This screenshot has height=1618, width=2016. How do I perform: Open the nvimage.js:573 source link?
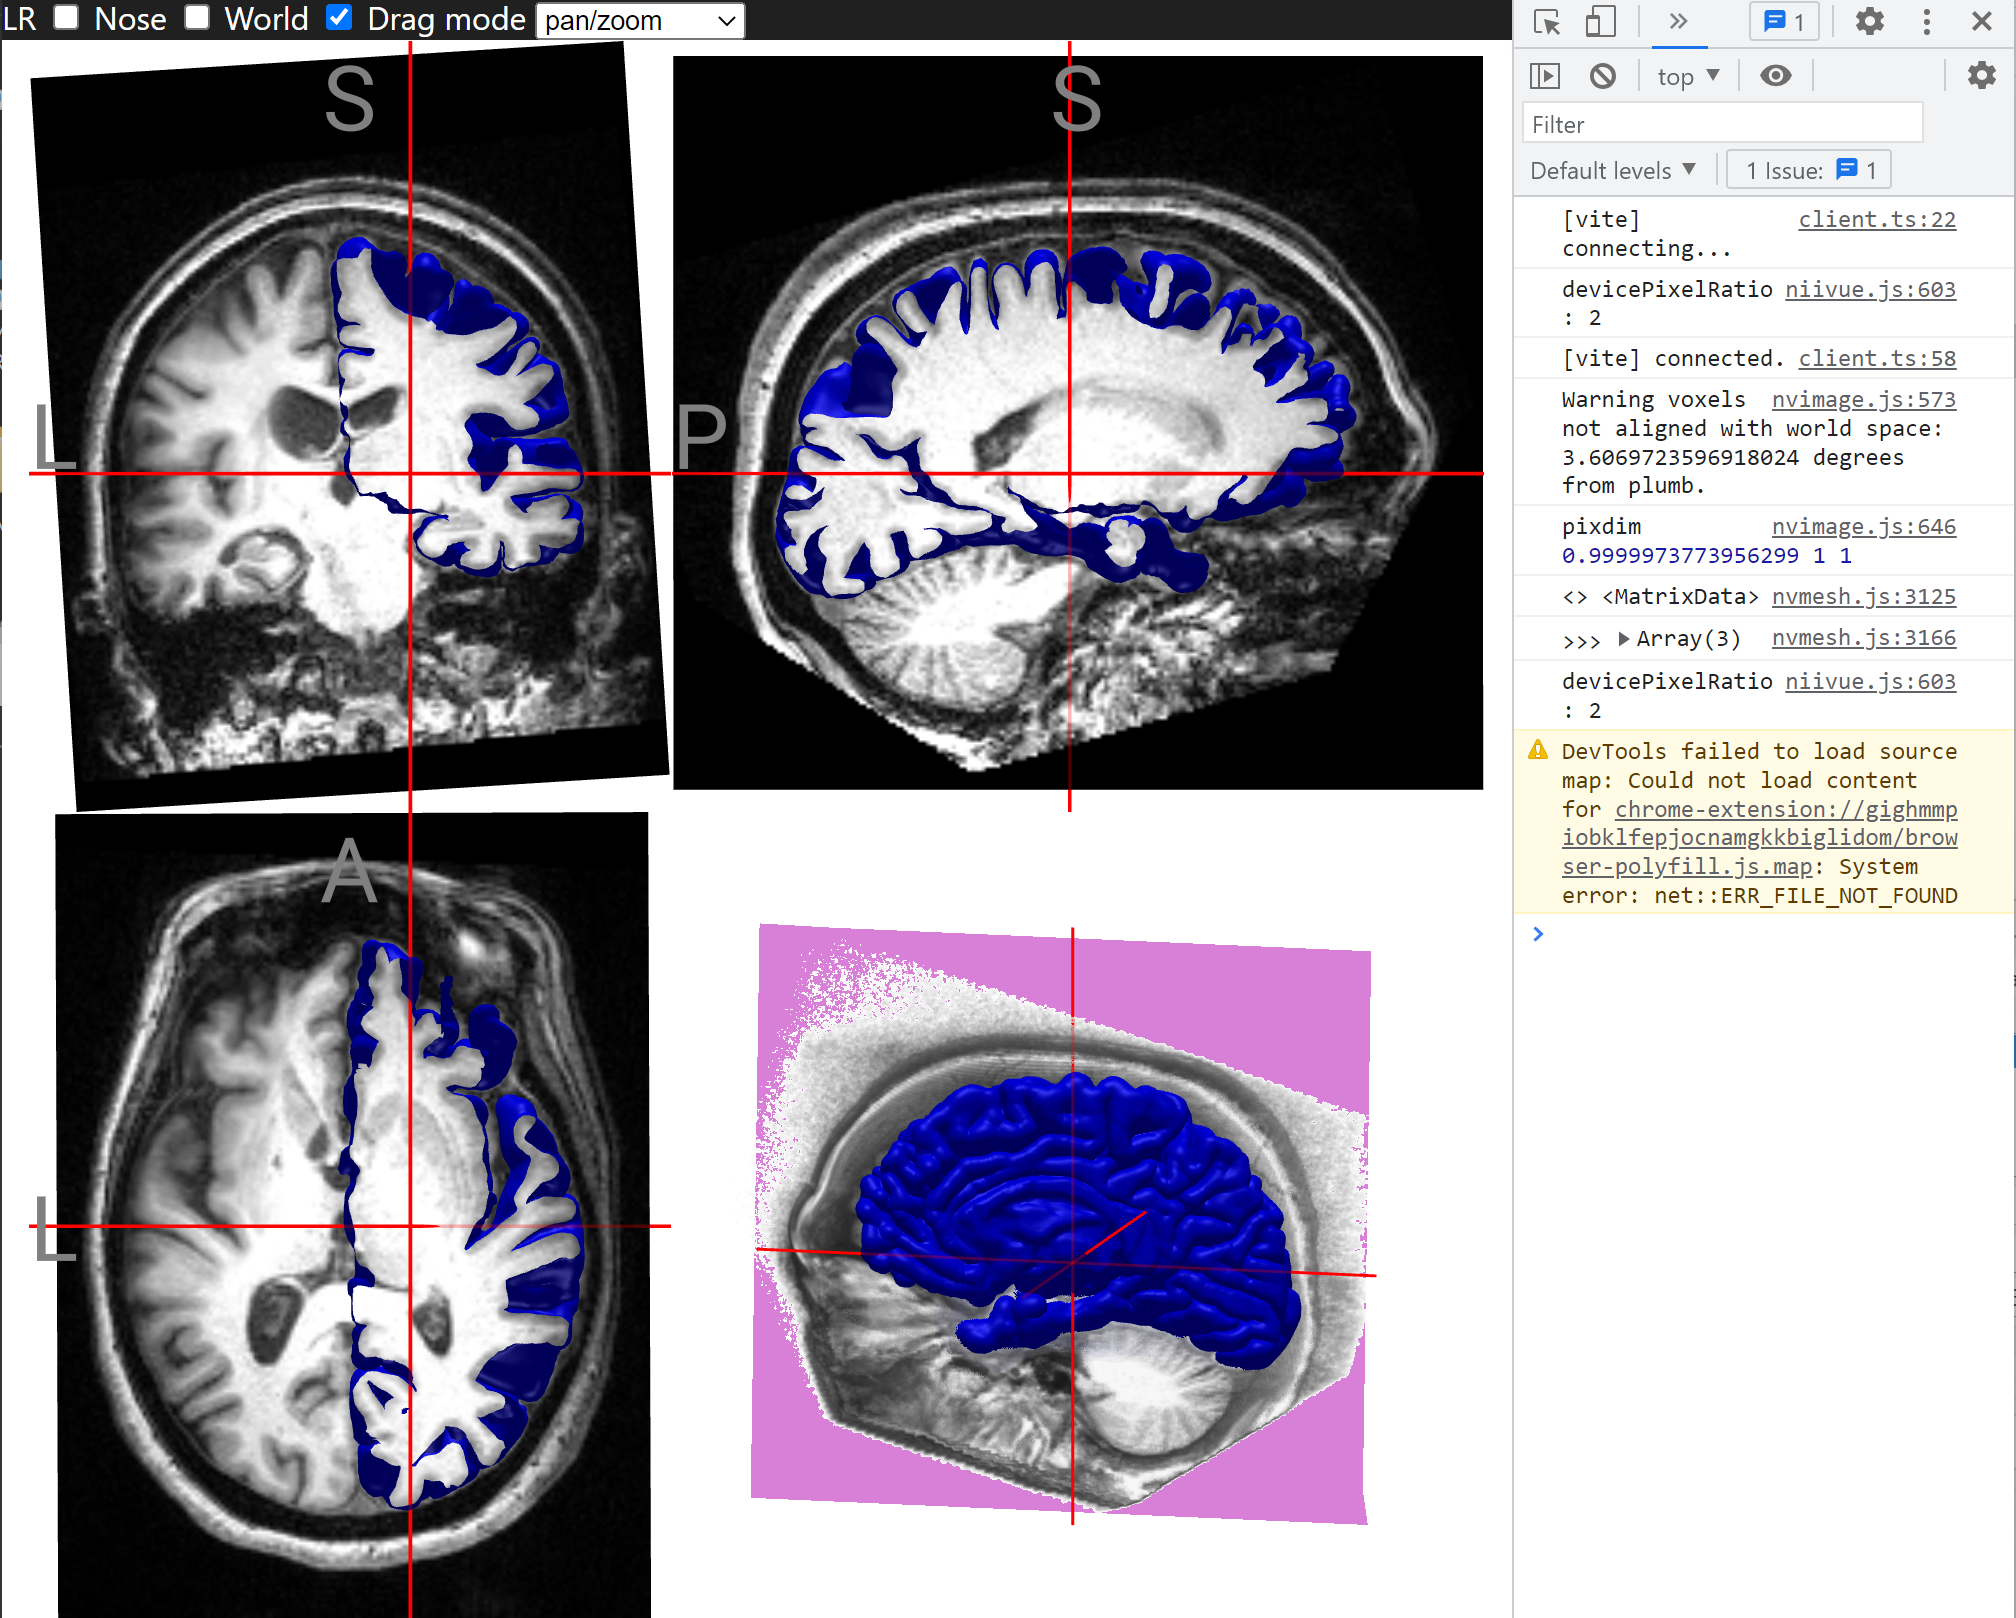pyautogui.click(x=1863, y=400)
